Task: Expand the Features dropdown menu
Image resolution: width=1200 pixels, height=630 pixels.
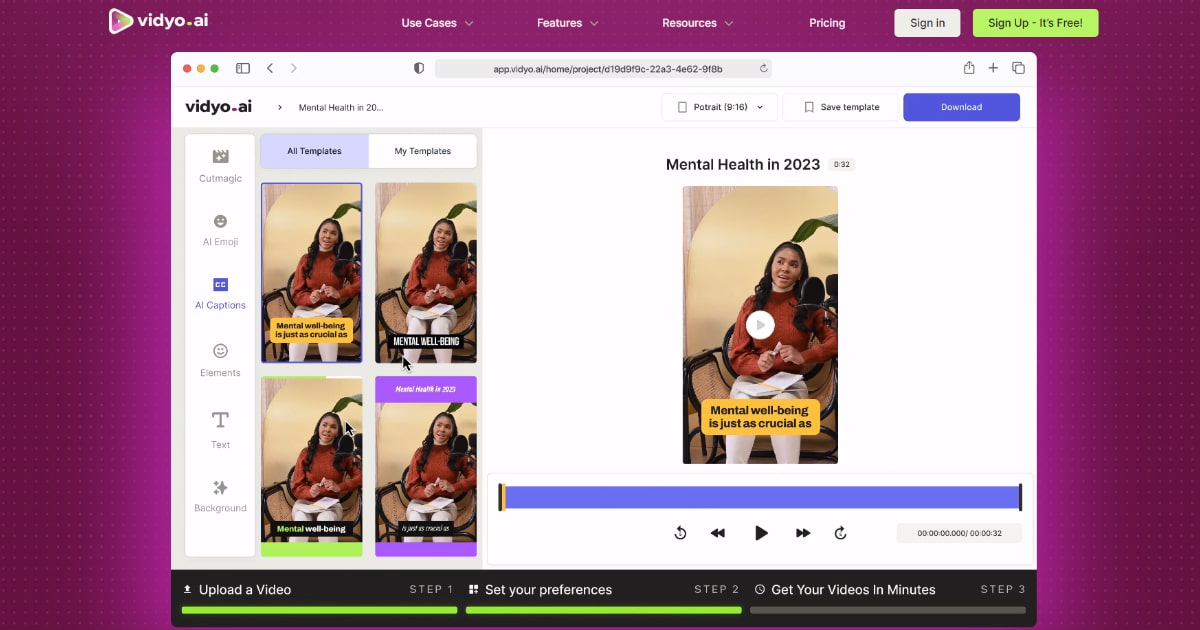Action: tap(567, 23)
